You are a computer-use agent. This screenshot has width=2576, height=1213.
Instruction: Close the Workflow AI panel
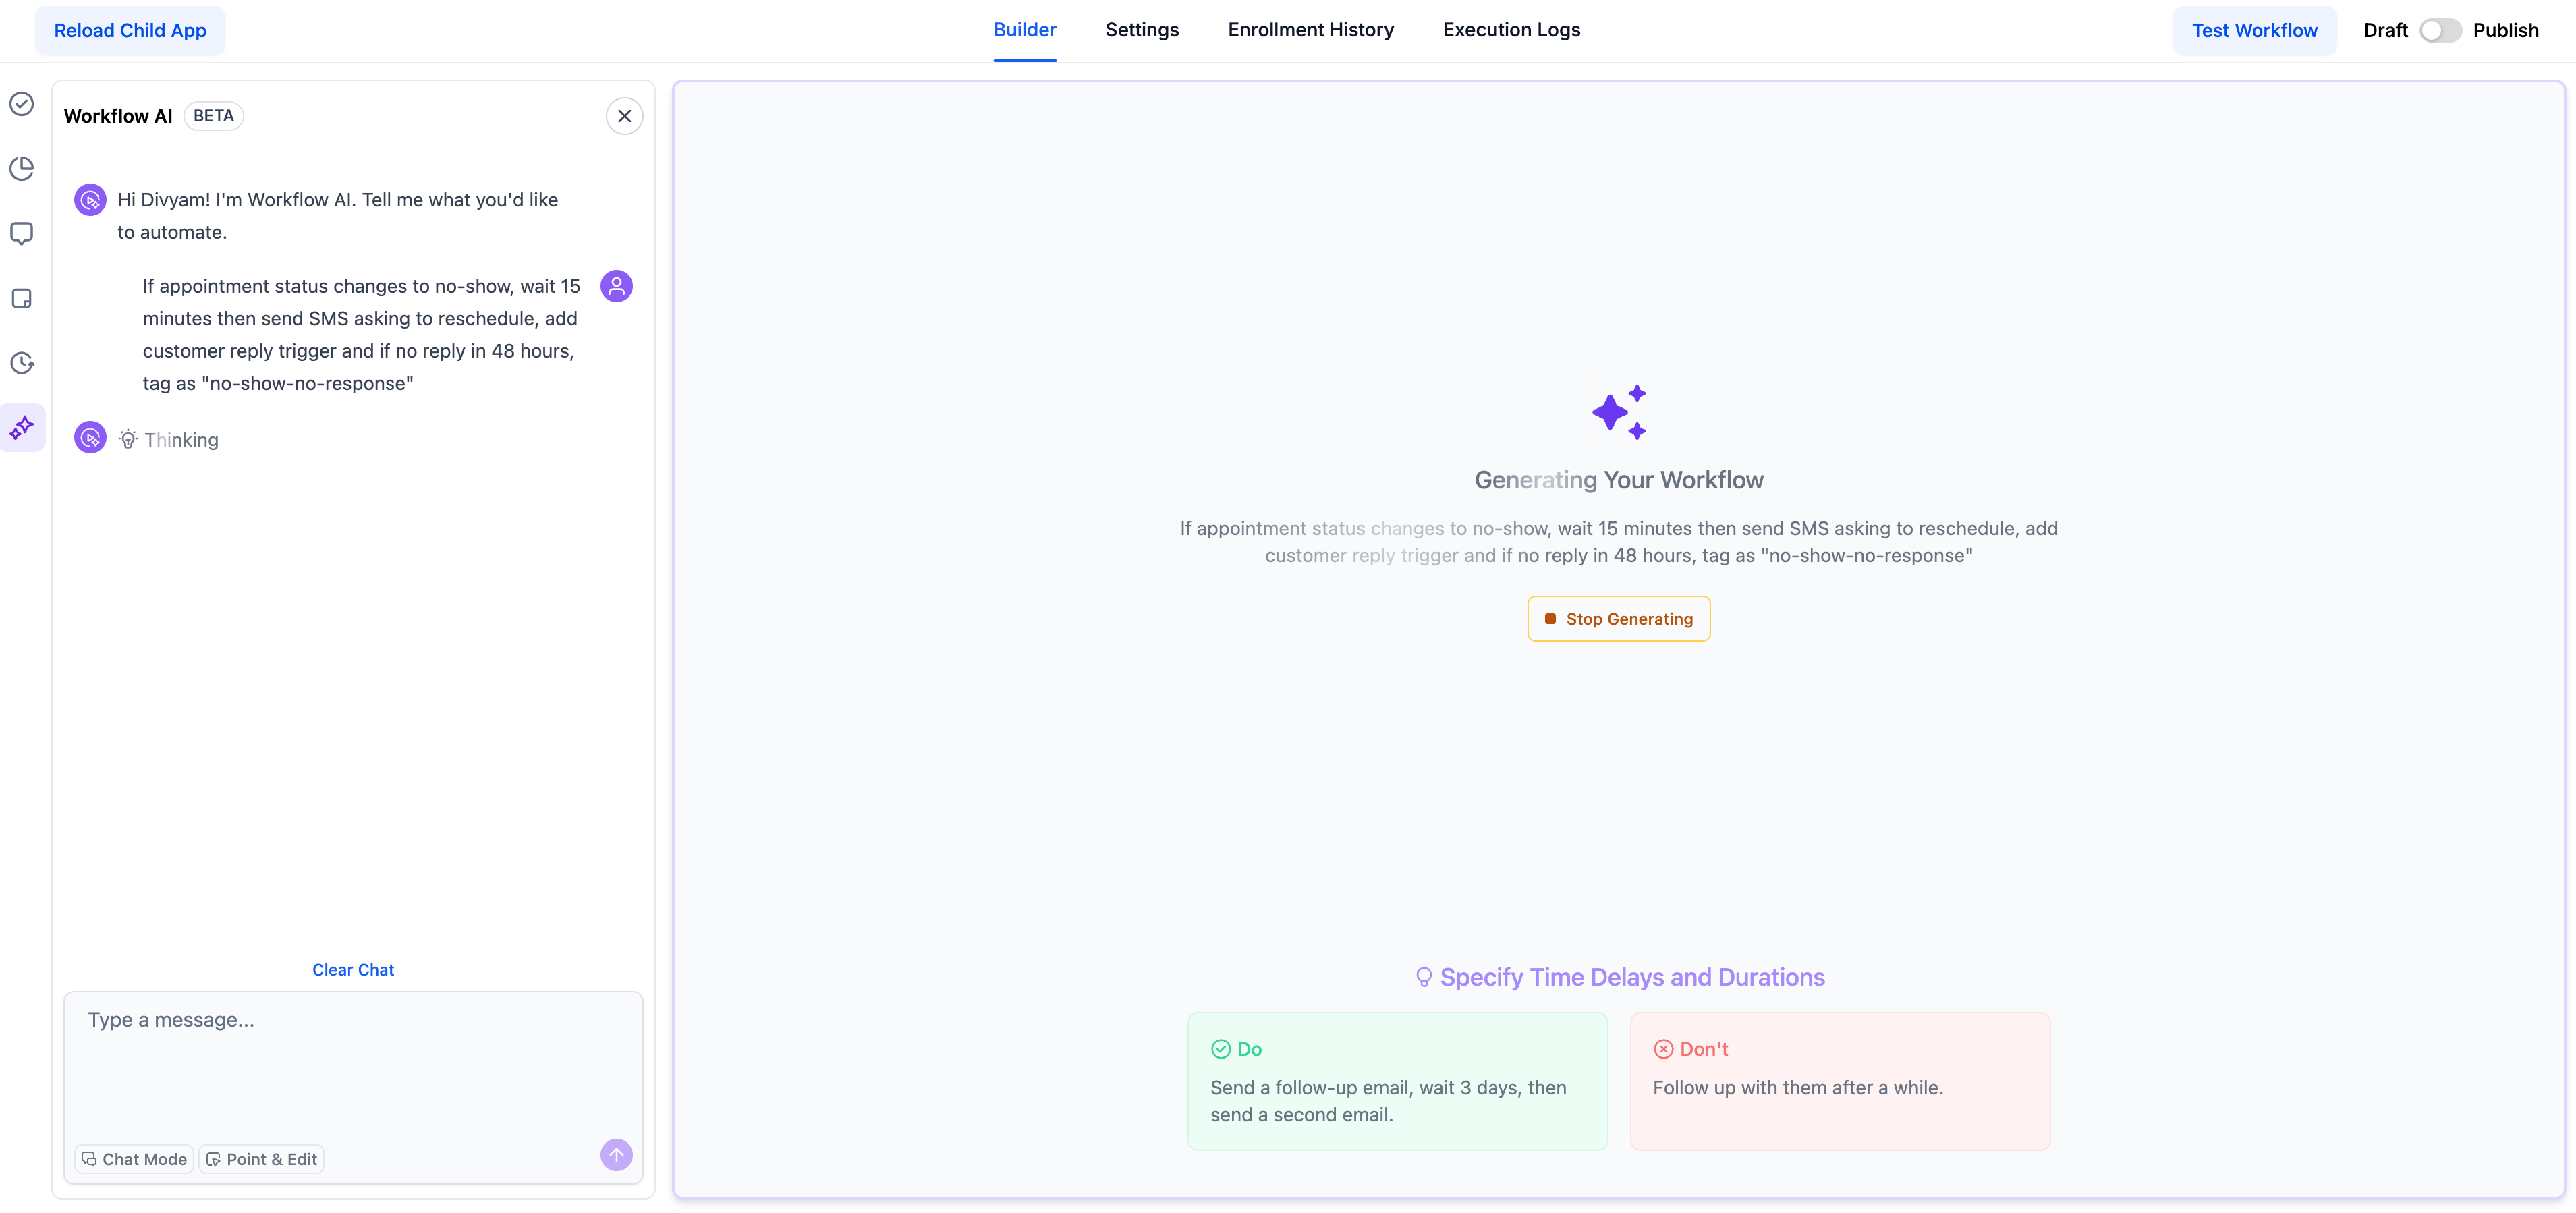point(624,116)
